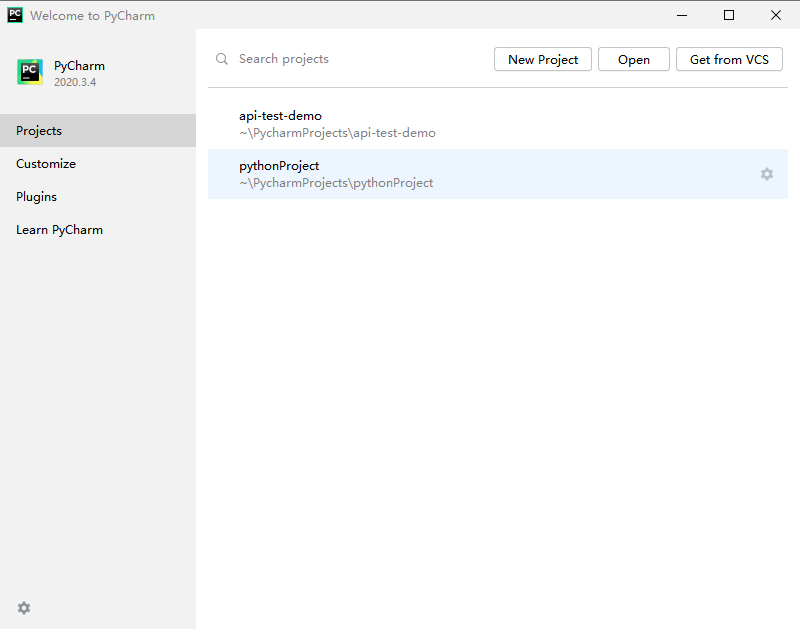This screenshot has height=629, width=800.
Task: Open the pythonProject project entry
Action: coord(498,174)
